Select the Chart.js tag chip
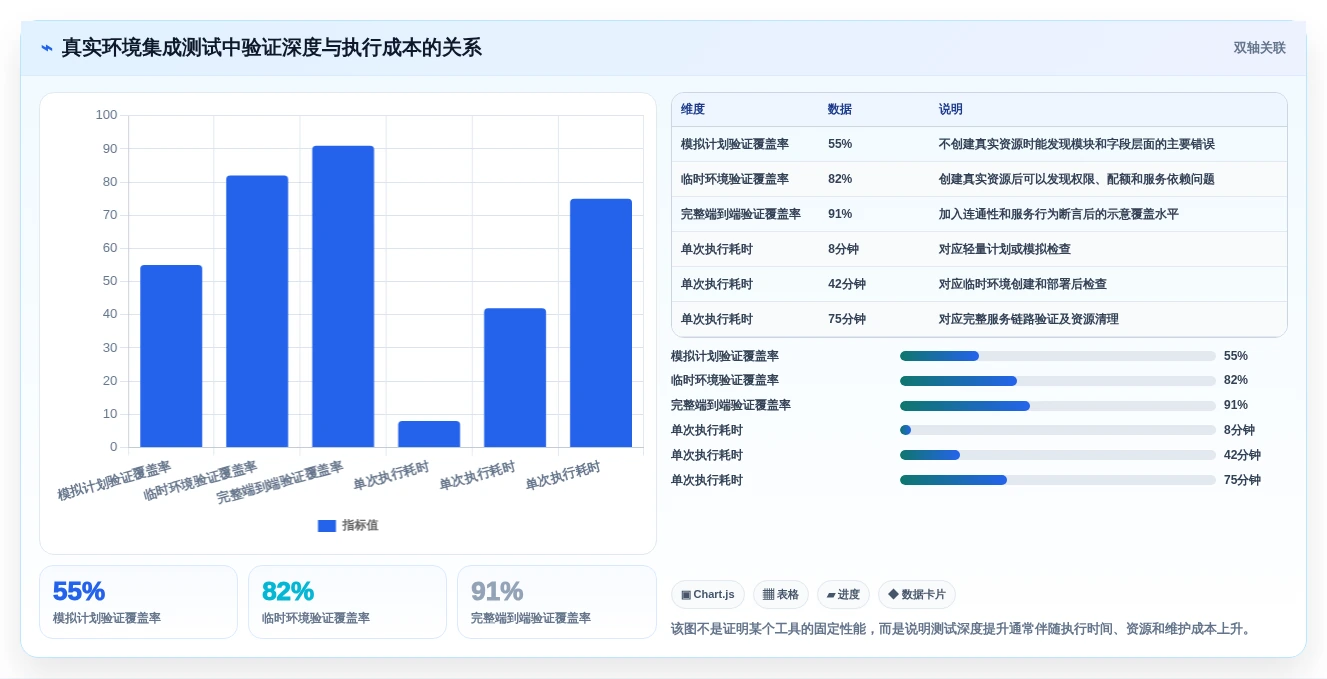Screen dimensions: 1327x679 [708, 594]
